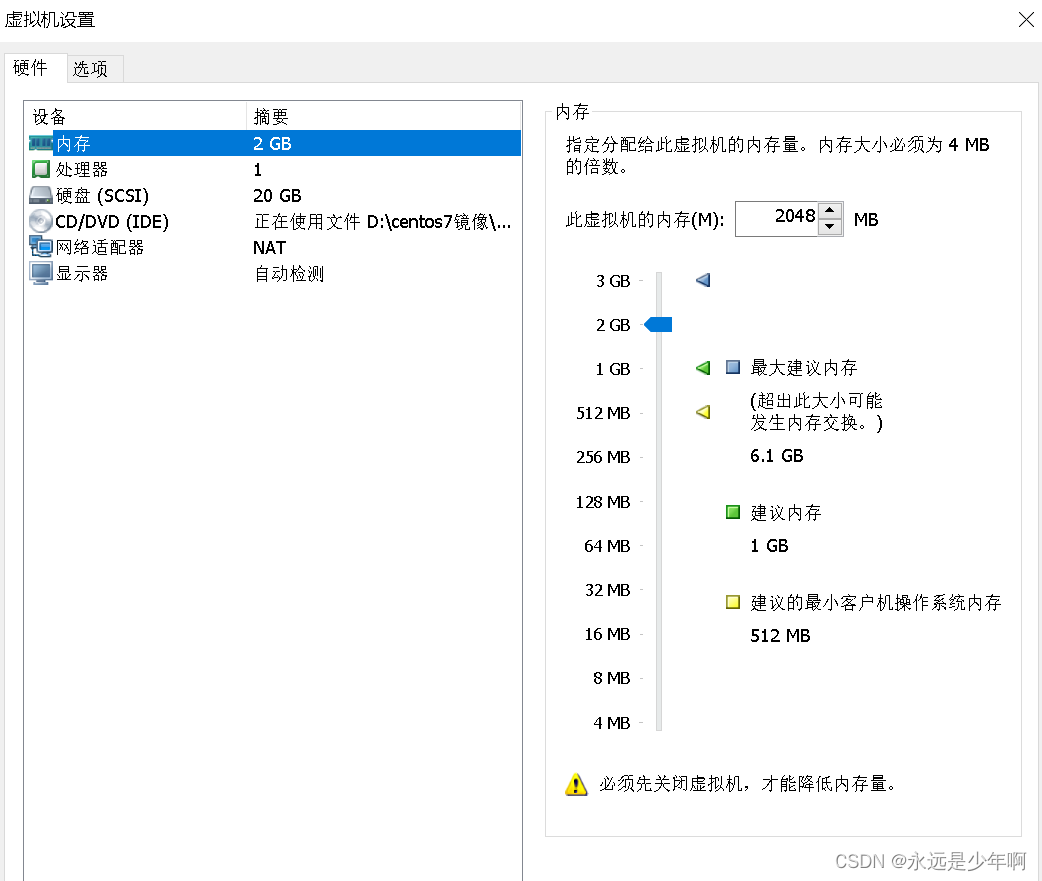Click the yellow minimum memory triangle marker
The height and width of the screenshot is (881, 1042).
[x=702, y=411]
